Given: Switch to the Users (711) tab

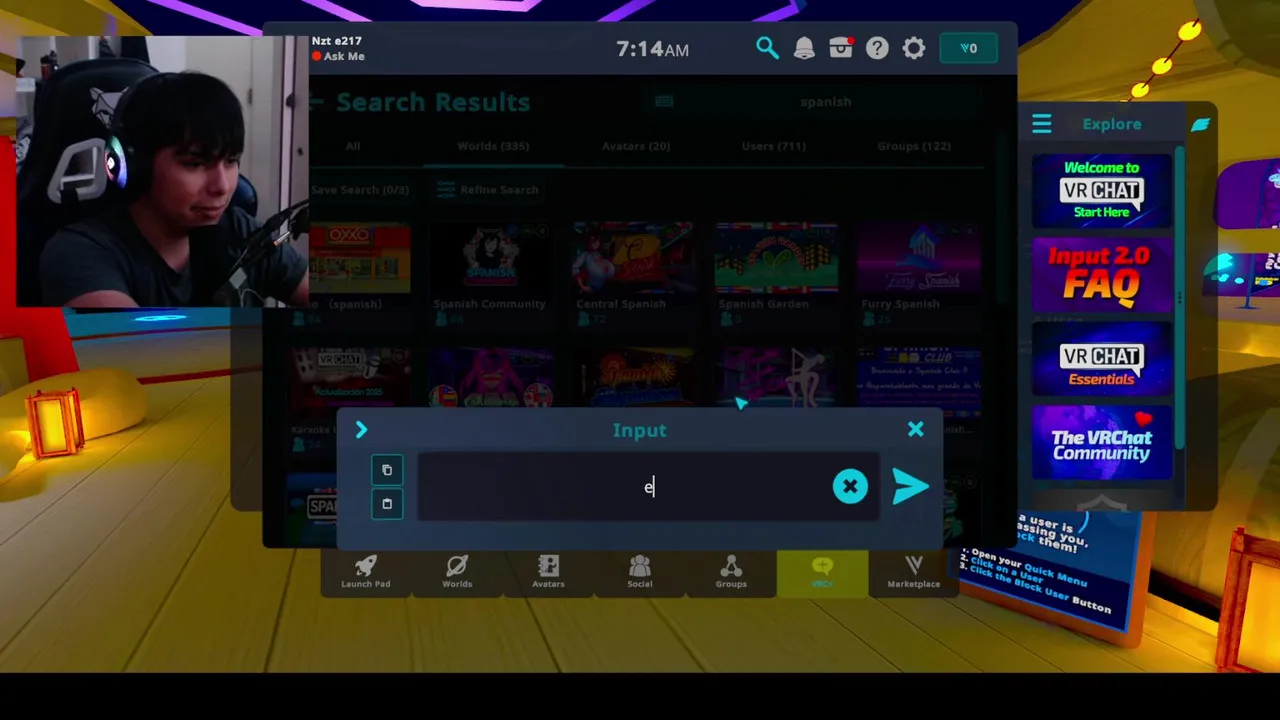Looking at the screenshot, I should (x=774, y=146).
